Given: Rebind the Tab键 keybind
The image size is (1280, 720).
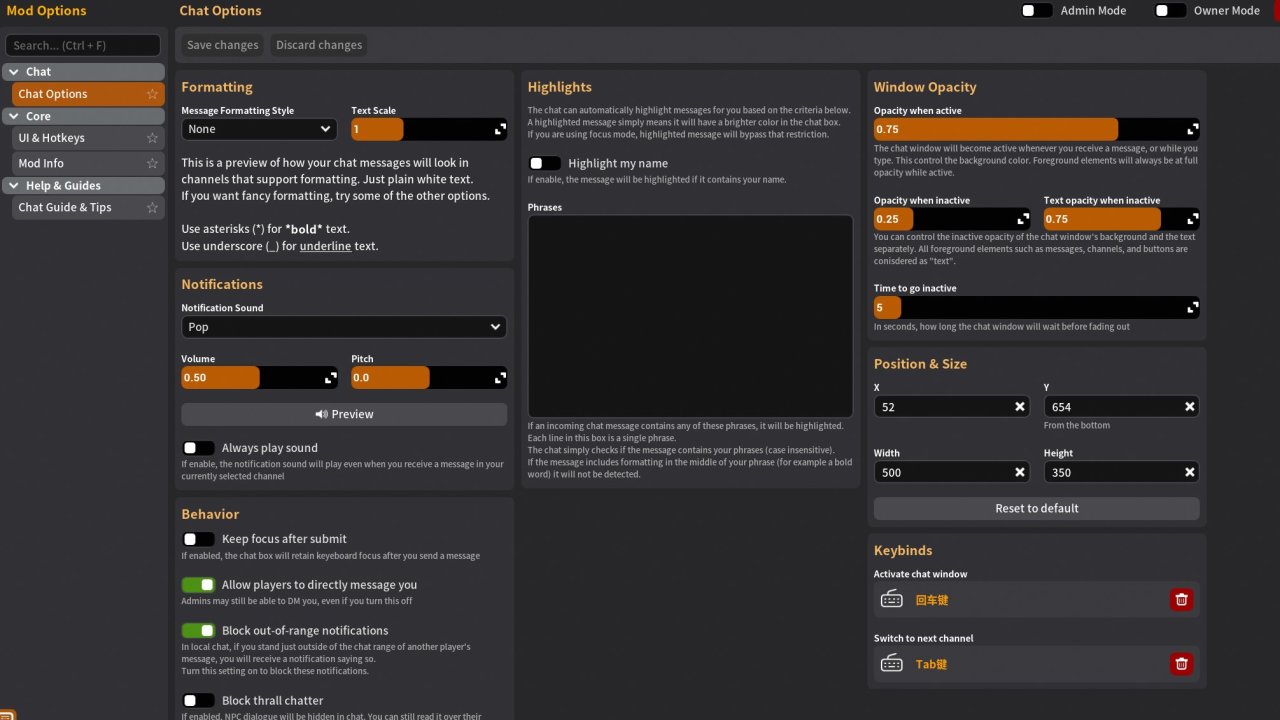Looking at the screenshot, I should point(931,664).
